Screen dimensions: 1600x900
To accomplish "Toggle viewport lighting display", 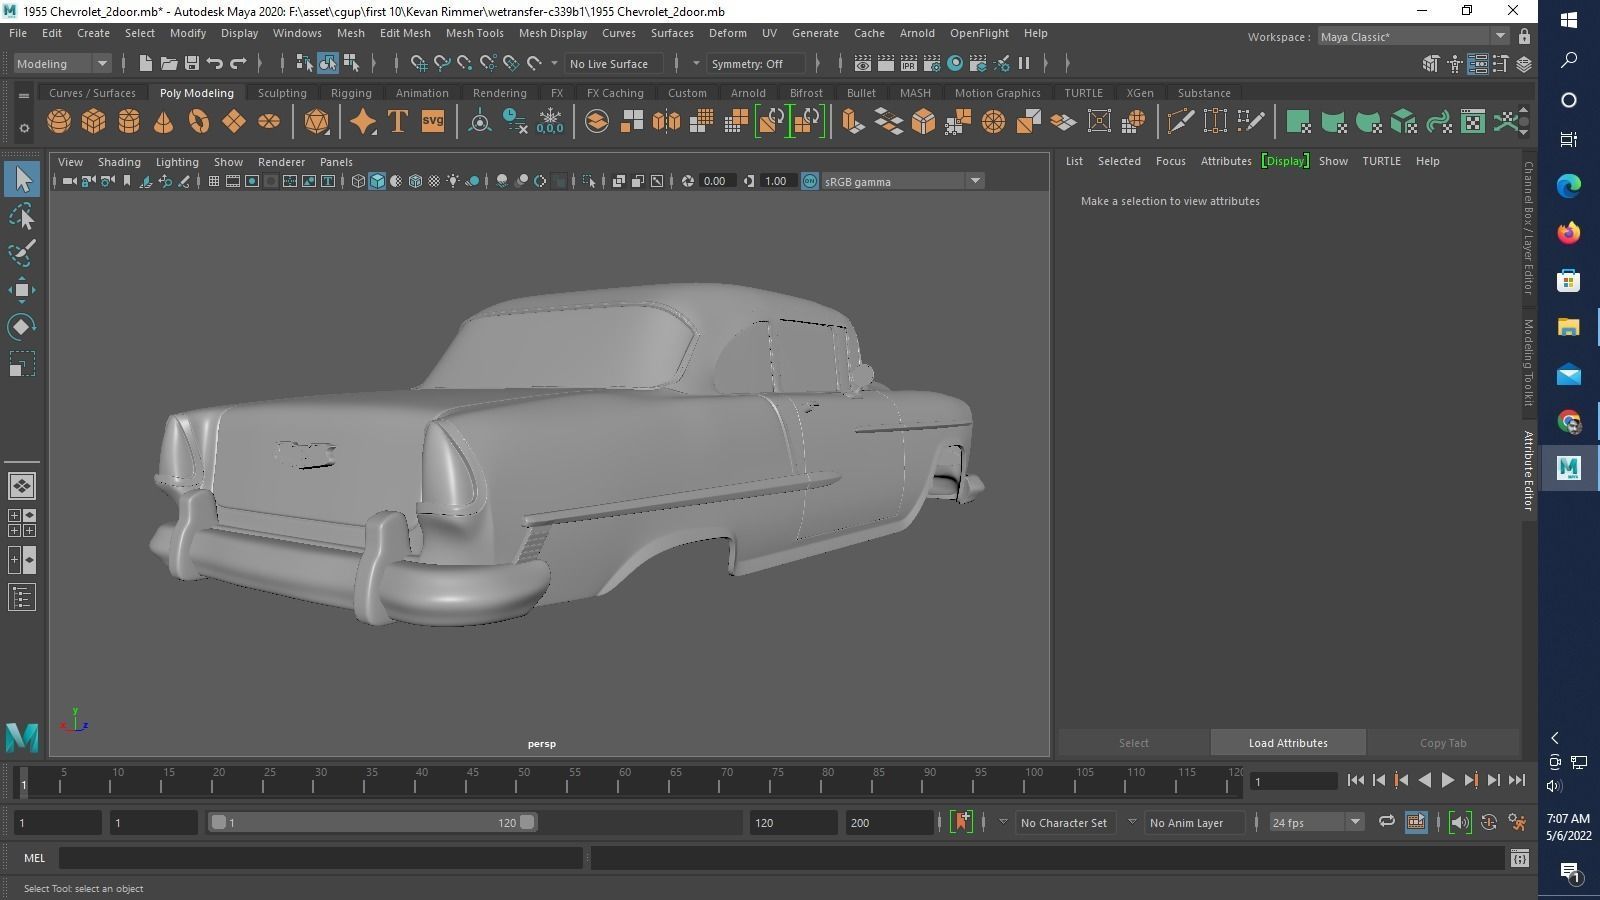I will pyautogui.click(x=453, y=181).
